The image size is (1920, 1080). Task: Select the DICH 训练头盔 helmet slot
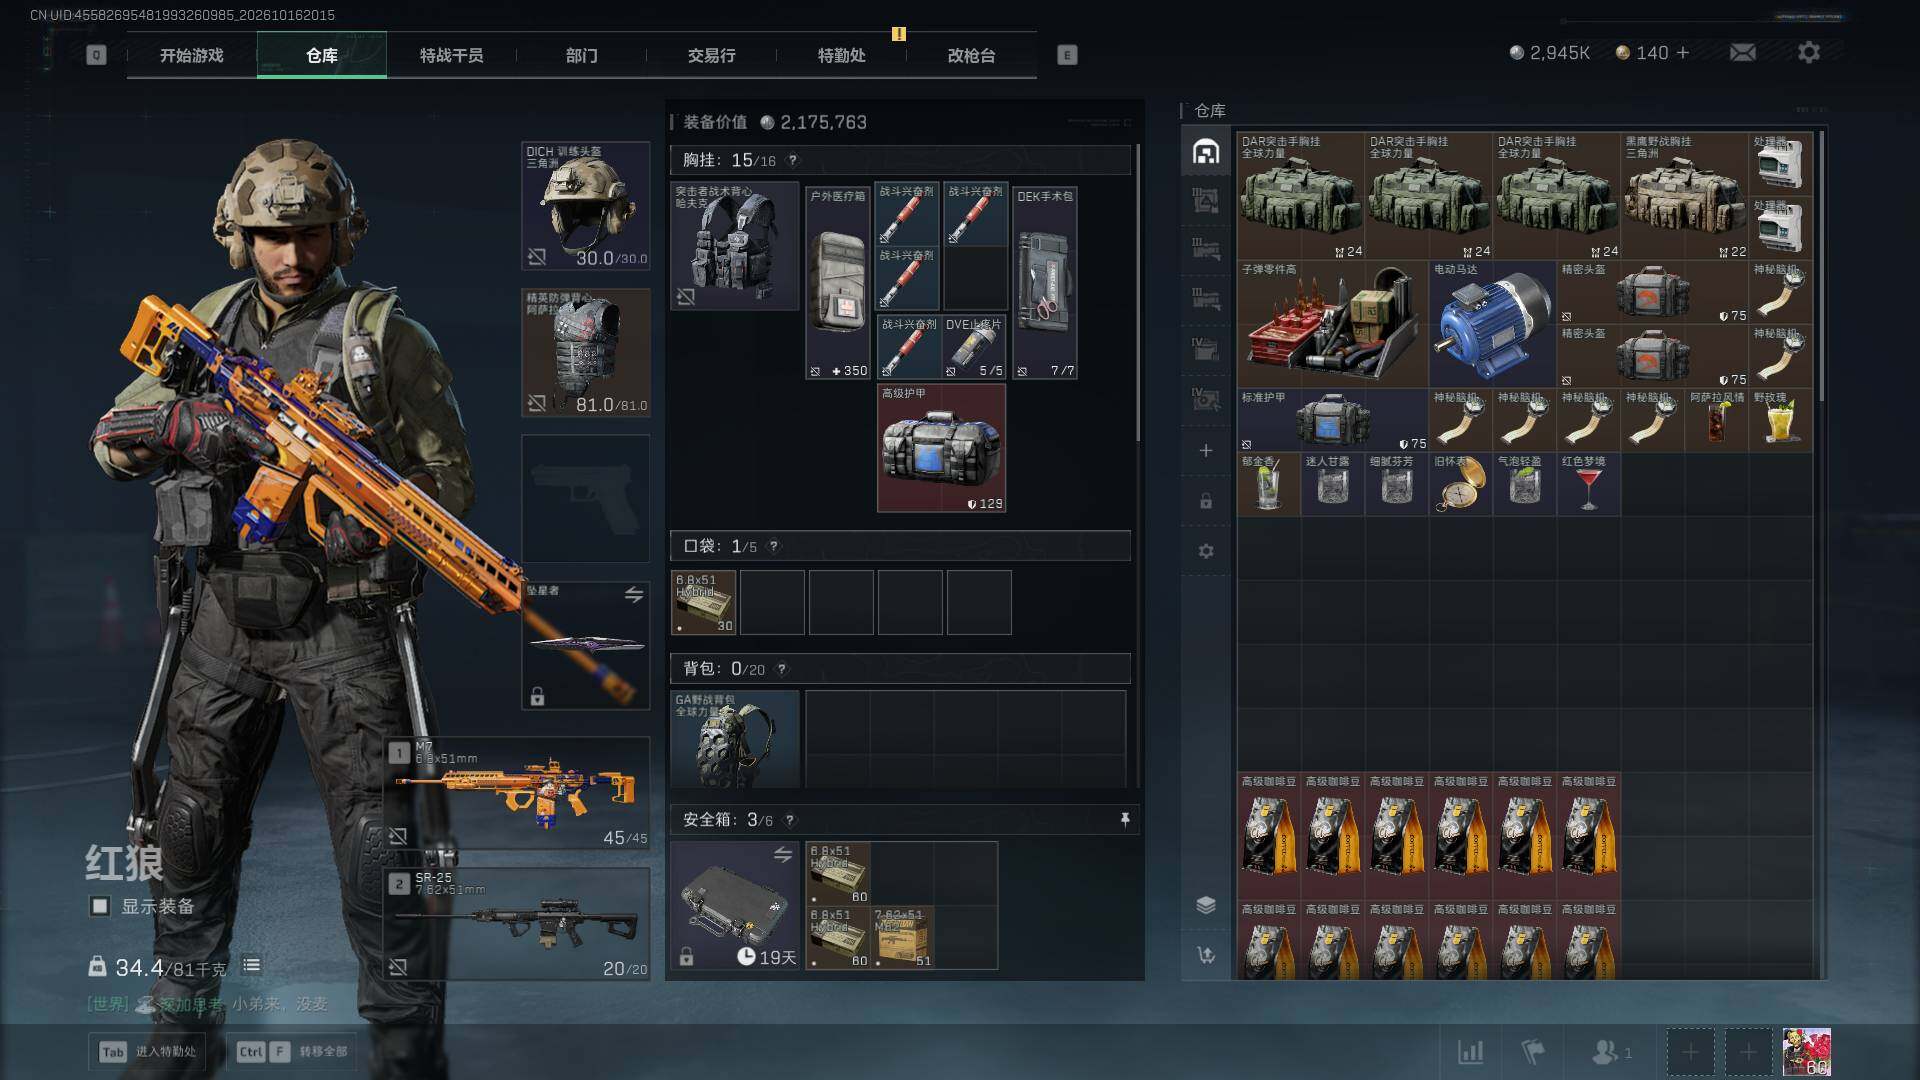coord(586,206)
